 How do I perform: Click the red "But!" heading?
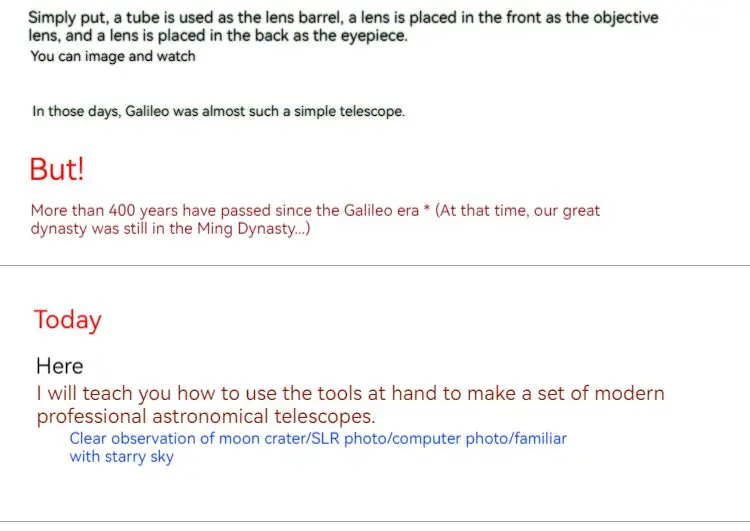[56, 169]
